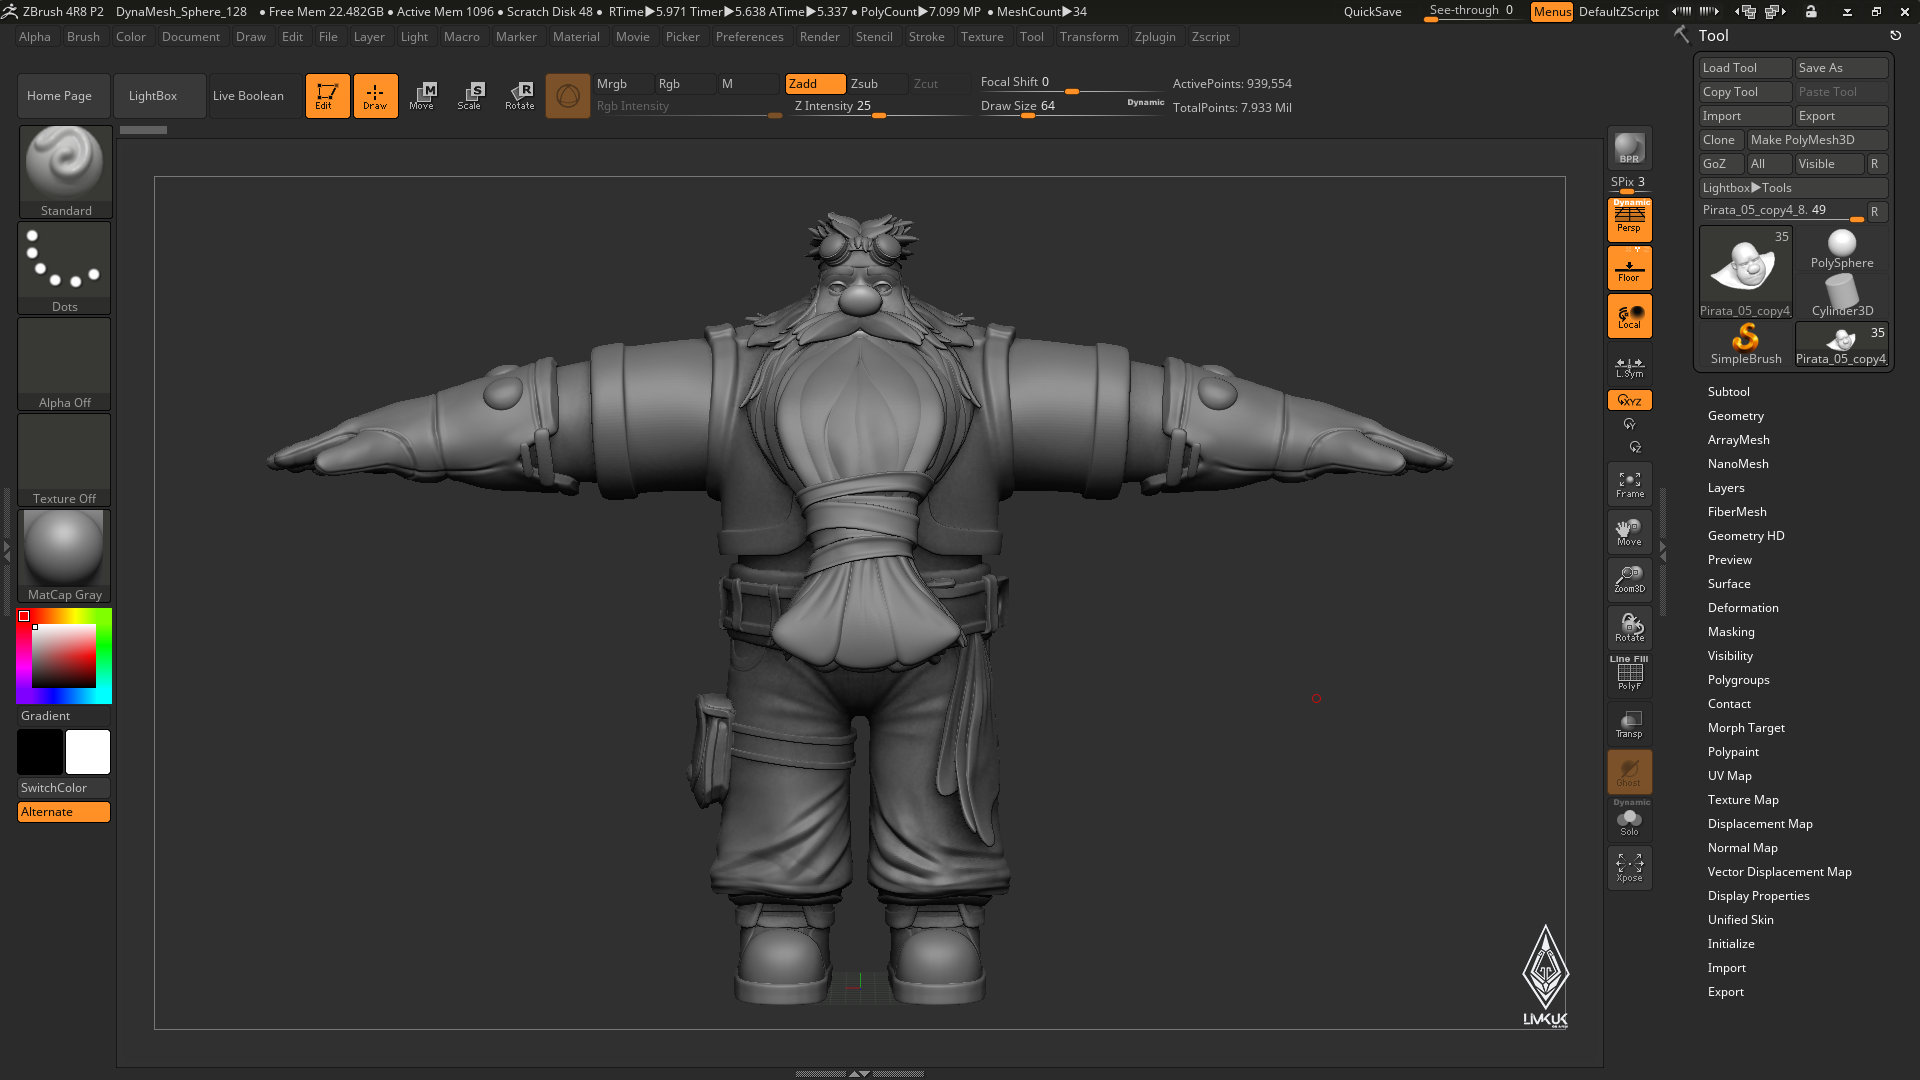
Task: Activate Edit mode button
Action: 327,96
